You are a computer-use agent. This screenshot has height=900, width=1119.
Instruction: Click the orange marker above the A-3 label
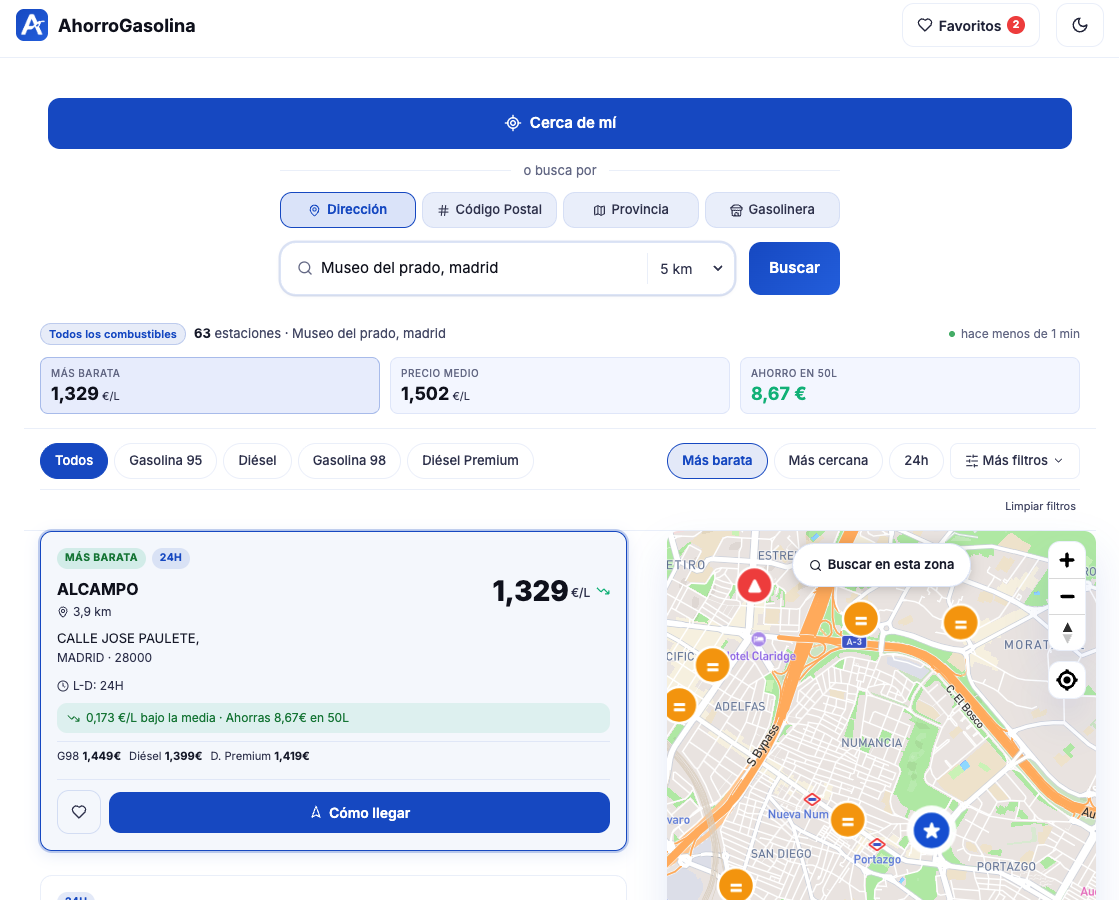click(x=861, y=620)
